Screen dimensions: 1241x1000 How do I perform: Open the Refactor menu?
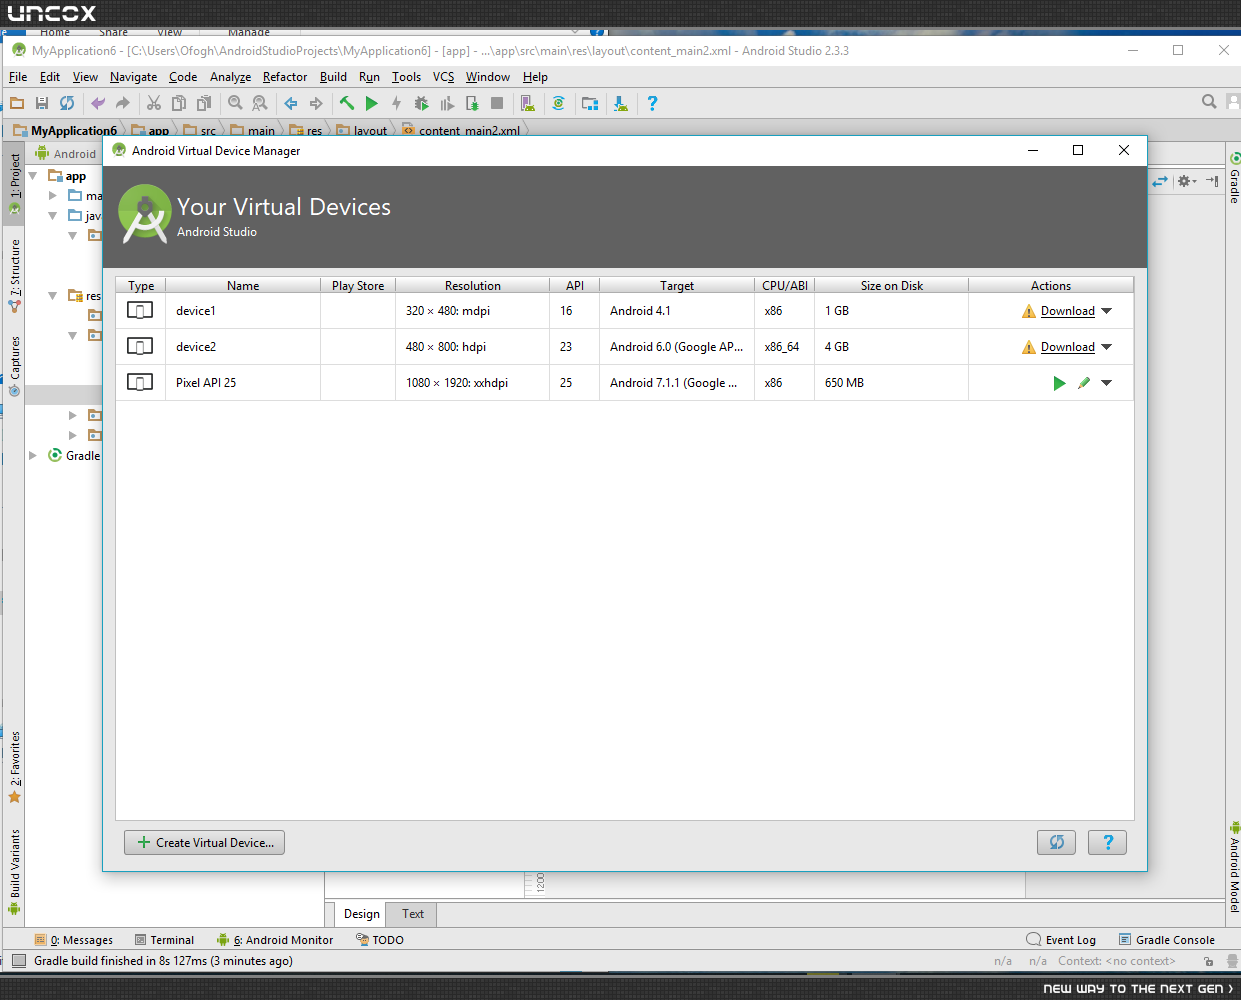(x=285, y=77)
